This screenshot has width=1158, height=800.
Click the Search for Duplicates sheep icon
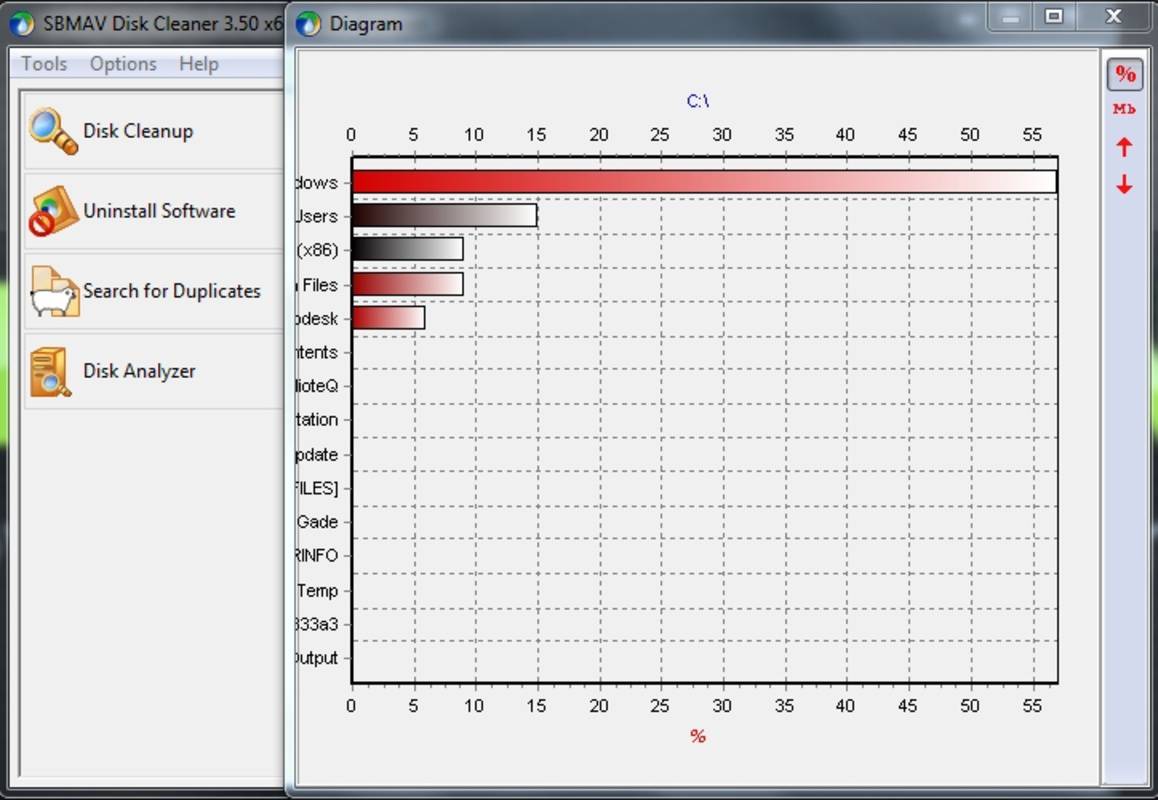pyautogui.click(x=54, y=292)
